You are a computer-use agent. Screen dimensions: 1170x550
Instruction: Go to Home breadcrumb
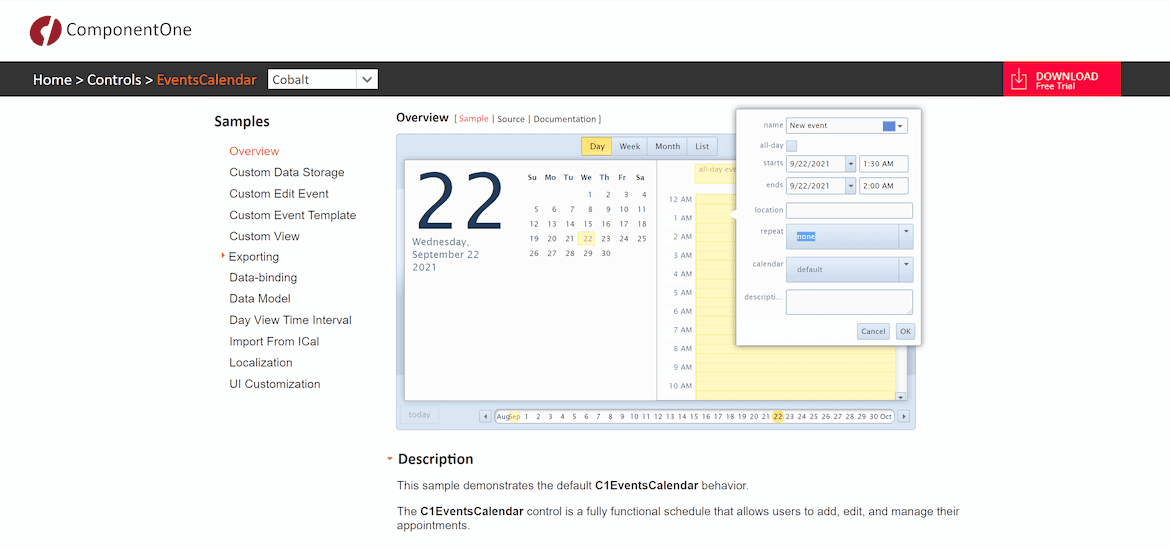(52, 79)
